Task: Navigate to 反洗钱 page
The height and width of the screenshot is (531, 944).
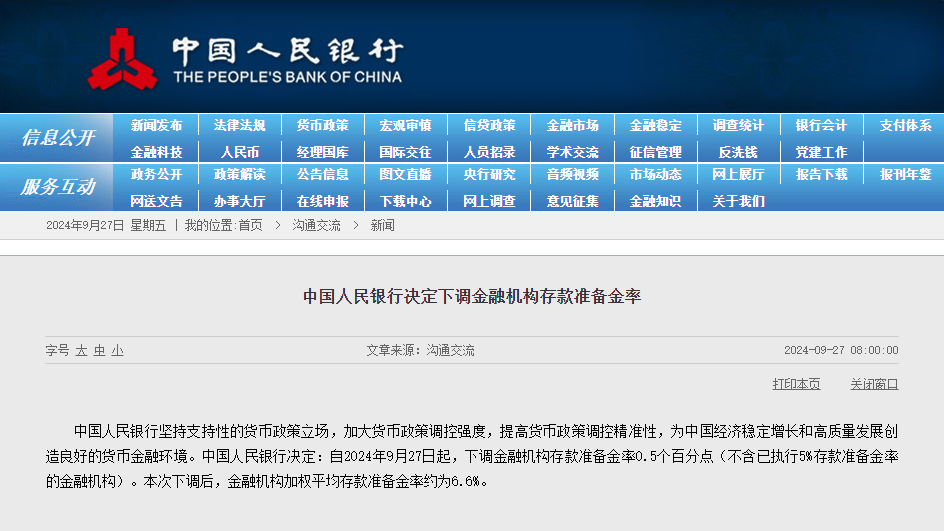Action: [738, 152]
